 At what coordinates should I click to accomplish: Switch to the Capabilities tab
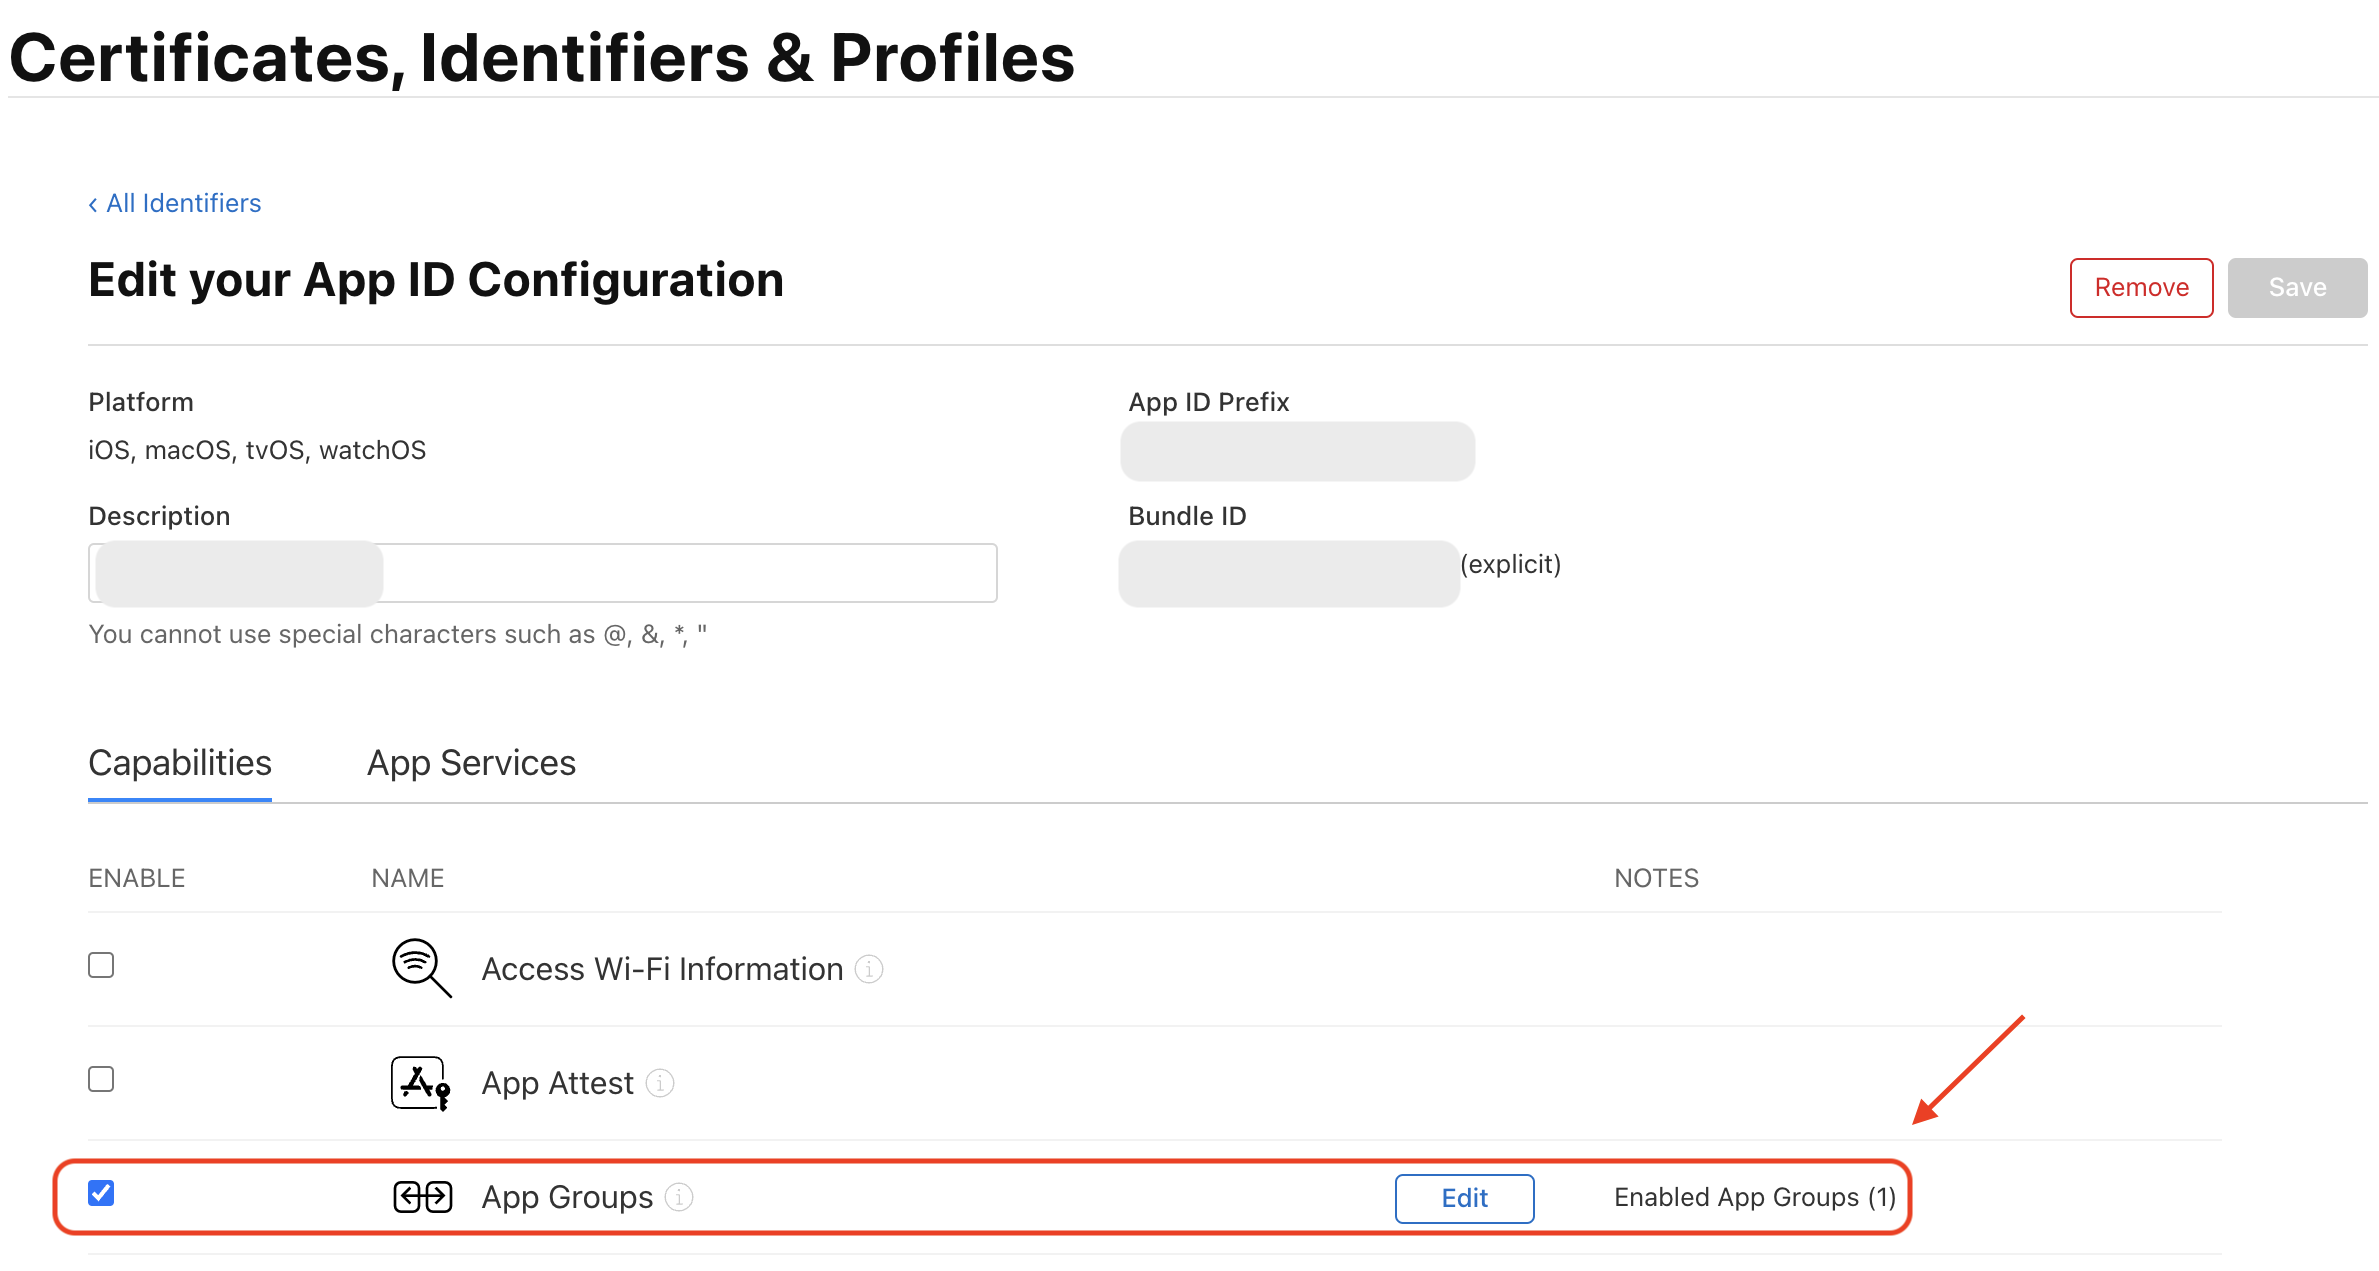point(180,763)
